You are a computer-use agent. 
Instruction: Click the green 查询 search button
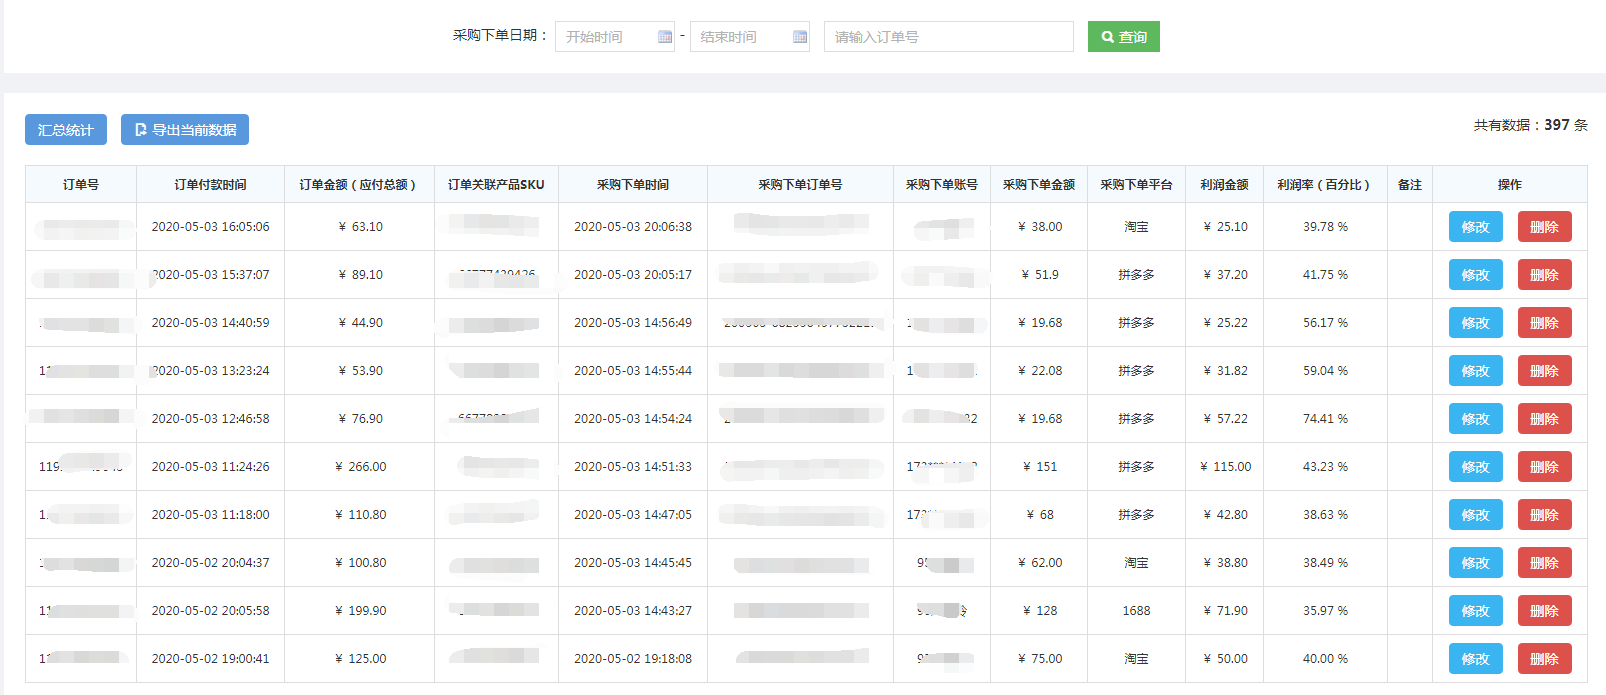tap(1124, 37)
